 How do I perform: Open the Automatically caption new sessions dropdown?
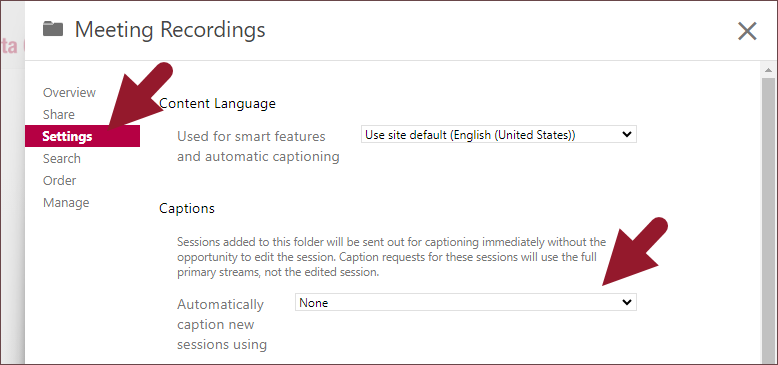click(x=466, y=302)
